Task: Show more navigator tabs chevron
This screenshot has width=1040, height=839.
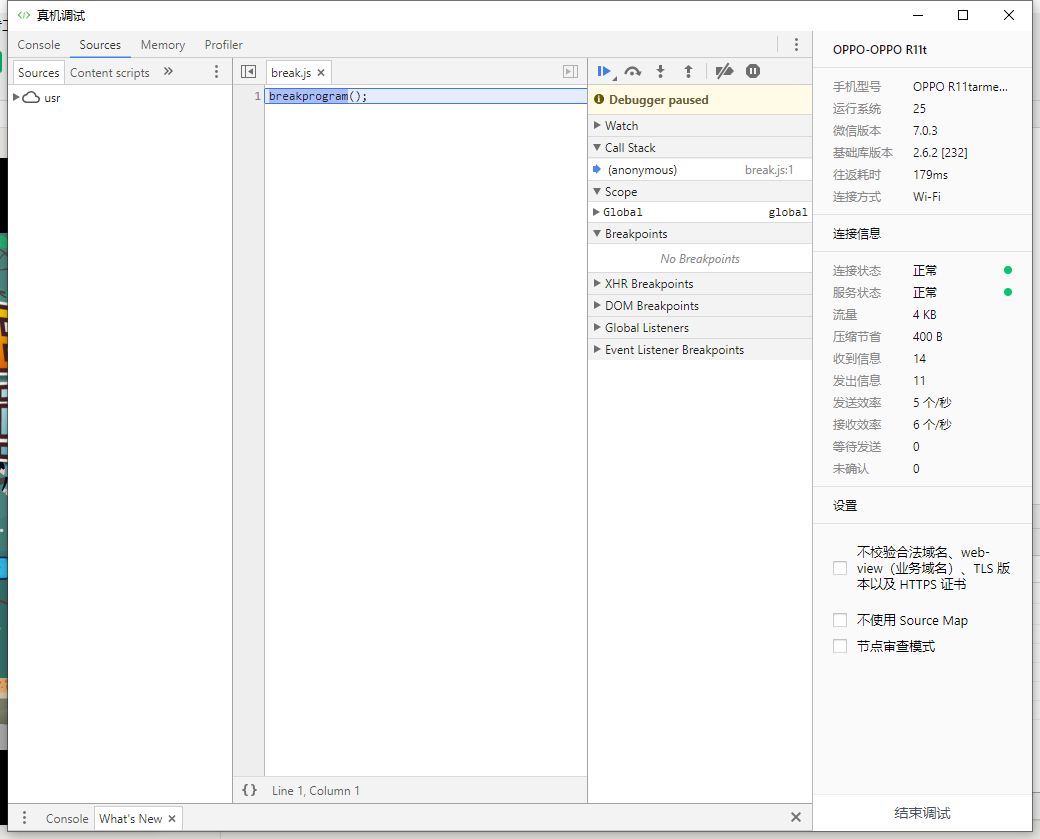Action: (x=168, y=72)
